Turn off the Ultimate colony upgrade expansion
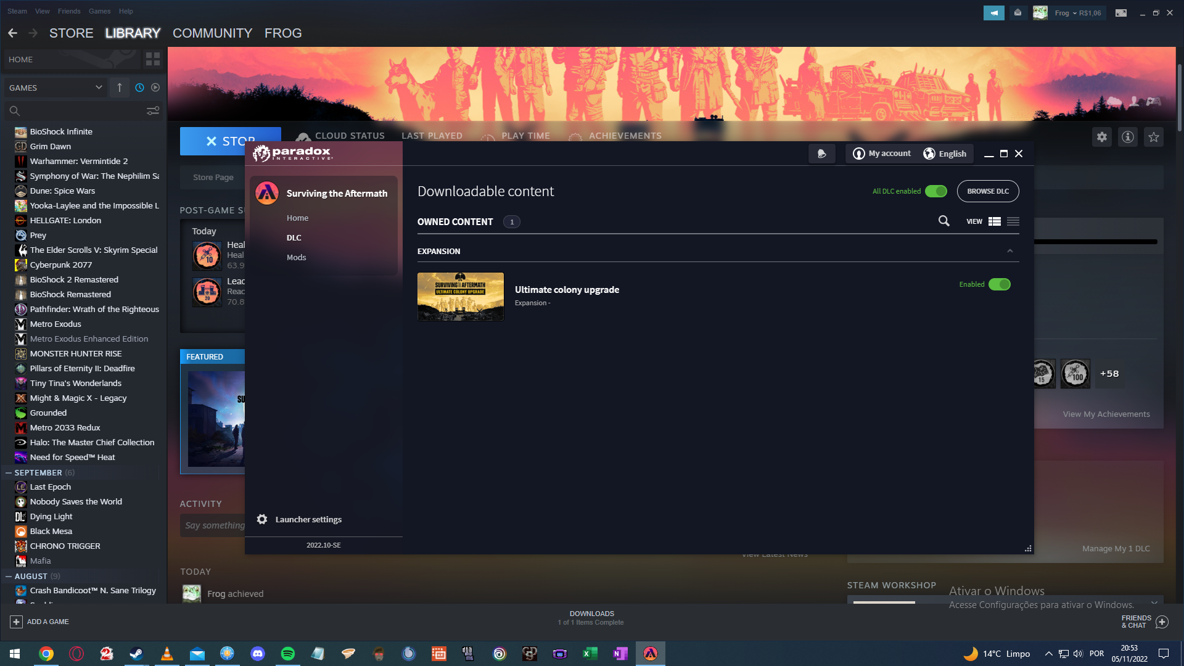The image size is (1184, 666). 997,284
